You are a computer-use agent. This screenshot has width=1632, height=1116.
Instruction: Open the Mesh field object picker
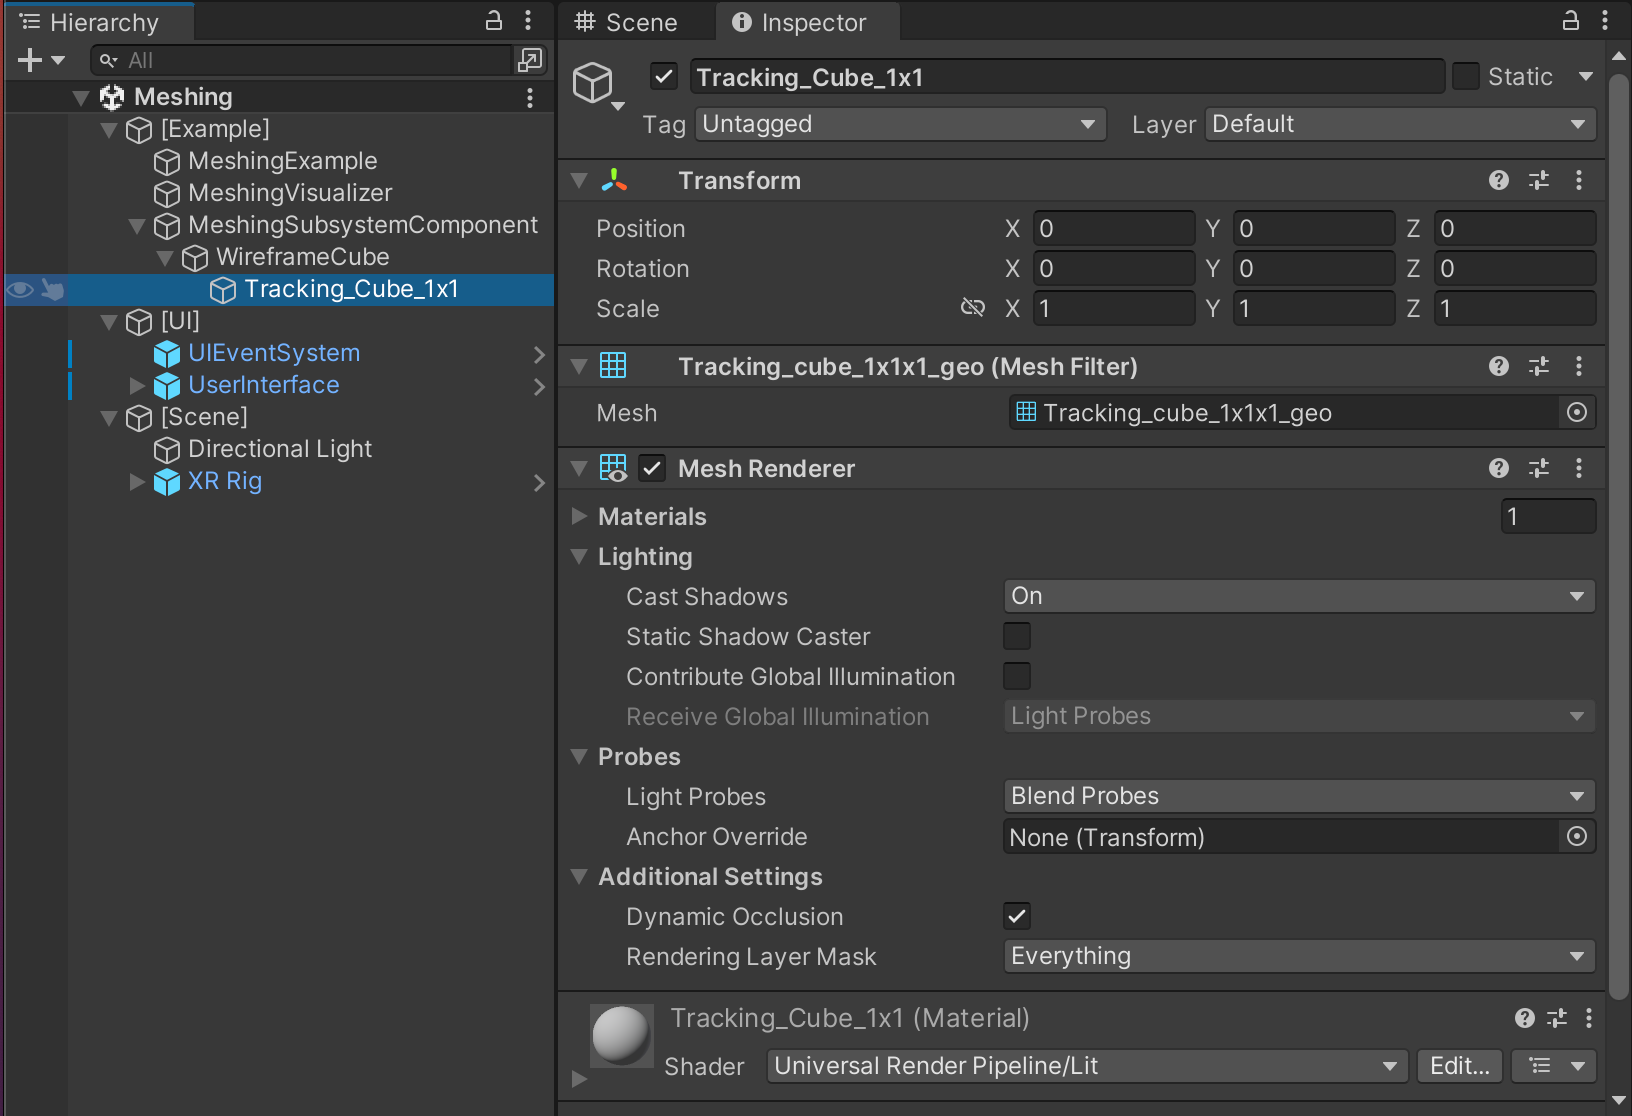pos(1577,412)
